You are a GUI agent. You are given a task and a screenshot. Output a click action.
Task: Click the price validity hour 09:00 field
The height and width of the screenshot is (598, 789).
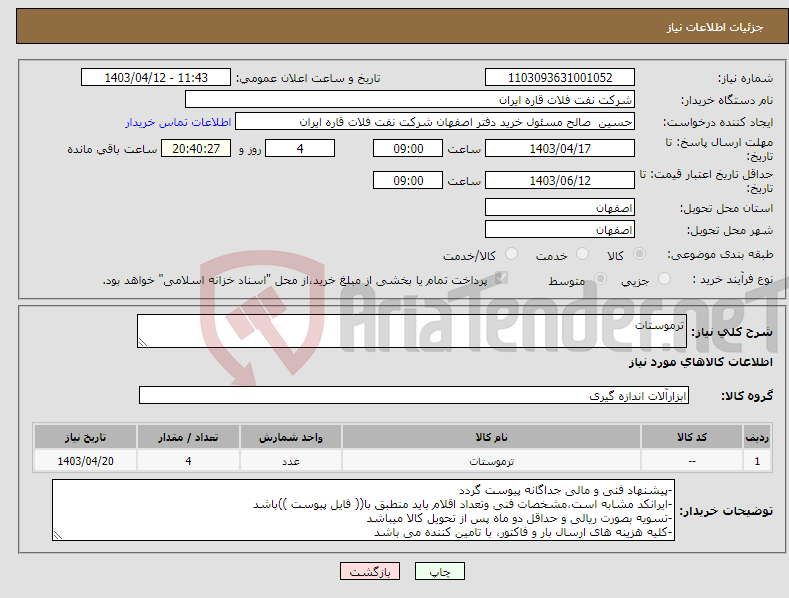coord(408,180)
